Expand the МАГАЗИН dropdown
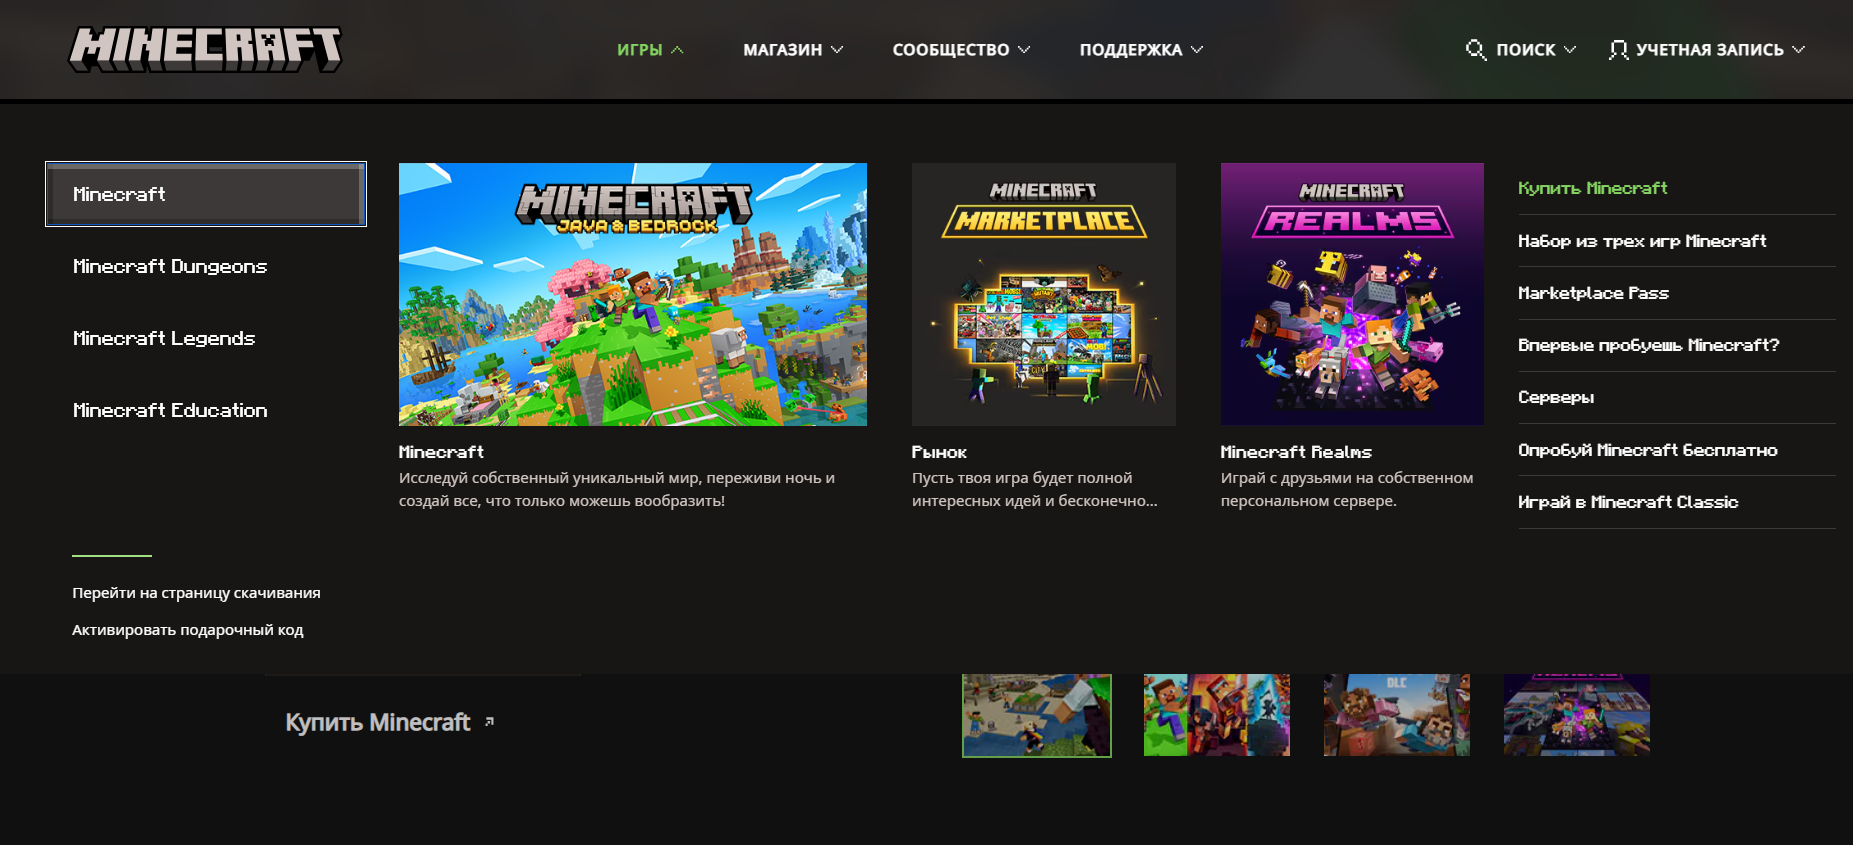Screen dimensions: 1853x845 pos(792,50)
